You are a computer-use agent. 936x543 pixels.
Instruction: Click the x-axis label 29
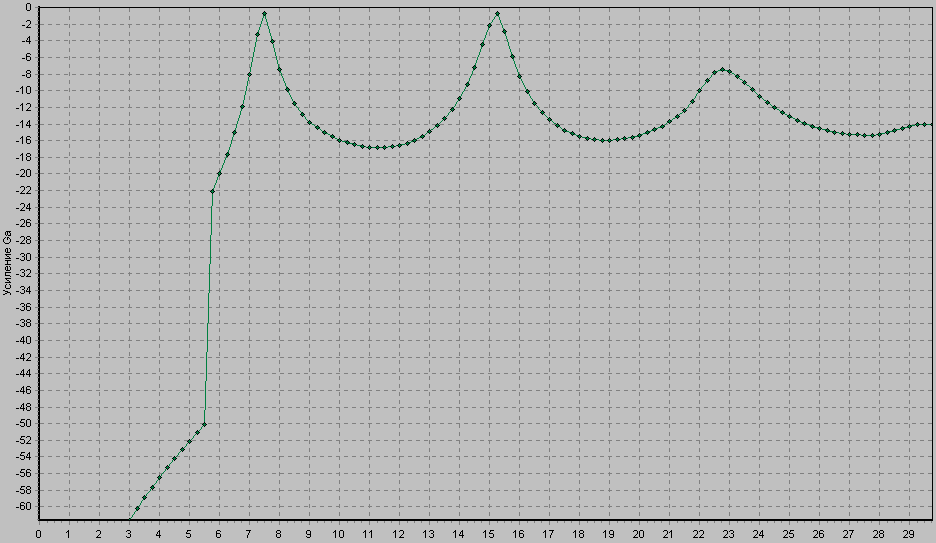(x=908, y=534)
